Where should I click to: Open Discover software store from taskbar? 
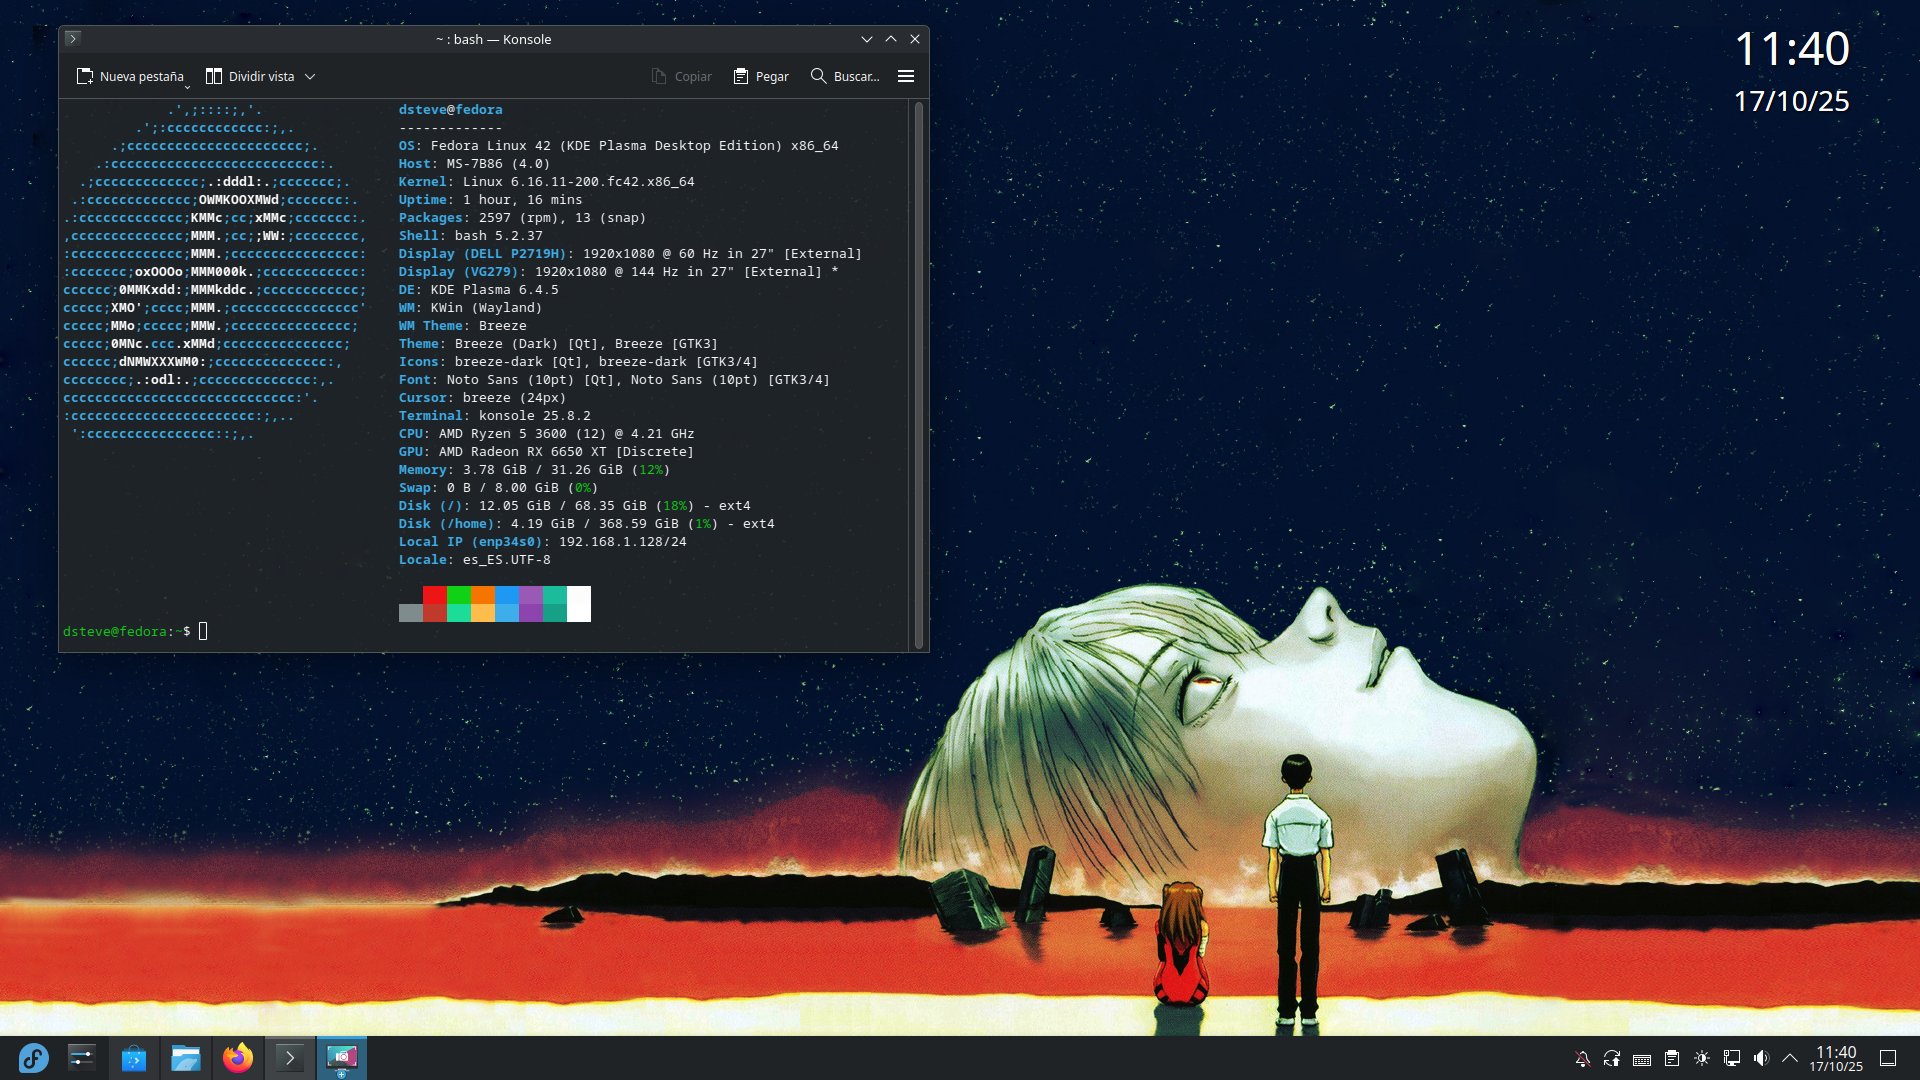coord(133,1058)
